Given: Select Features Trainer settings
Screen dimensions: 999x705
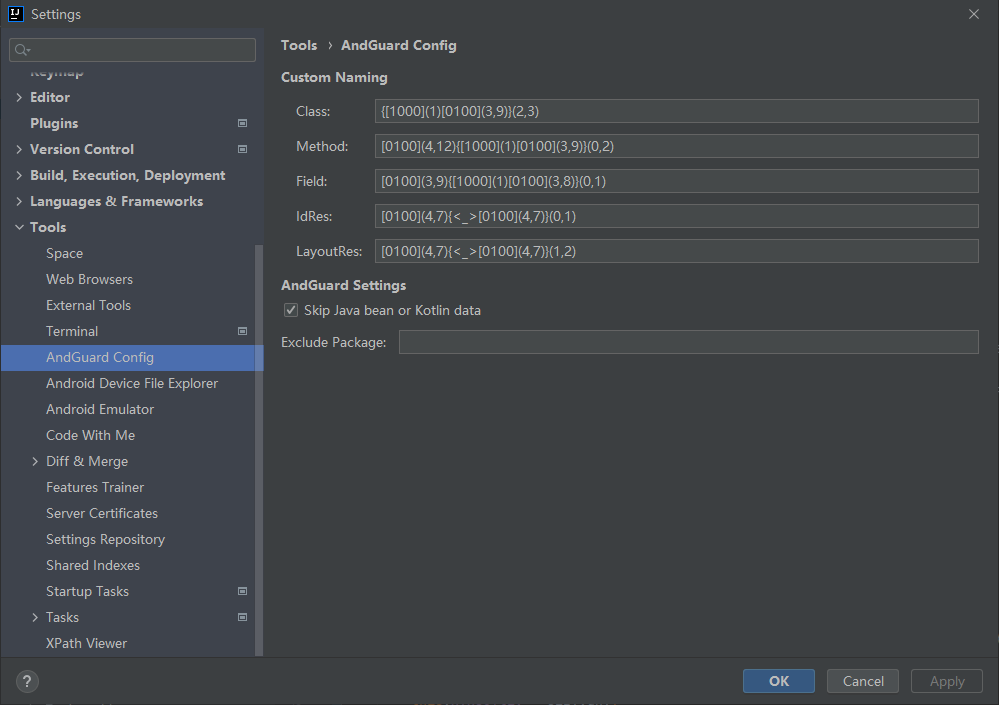Looking at the screenshot, I should [x=95, y=487].
